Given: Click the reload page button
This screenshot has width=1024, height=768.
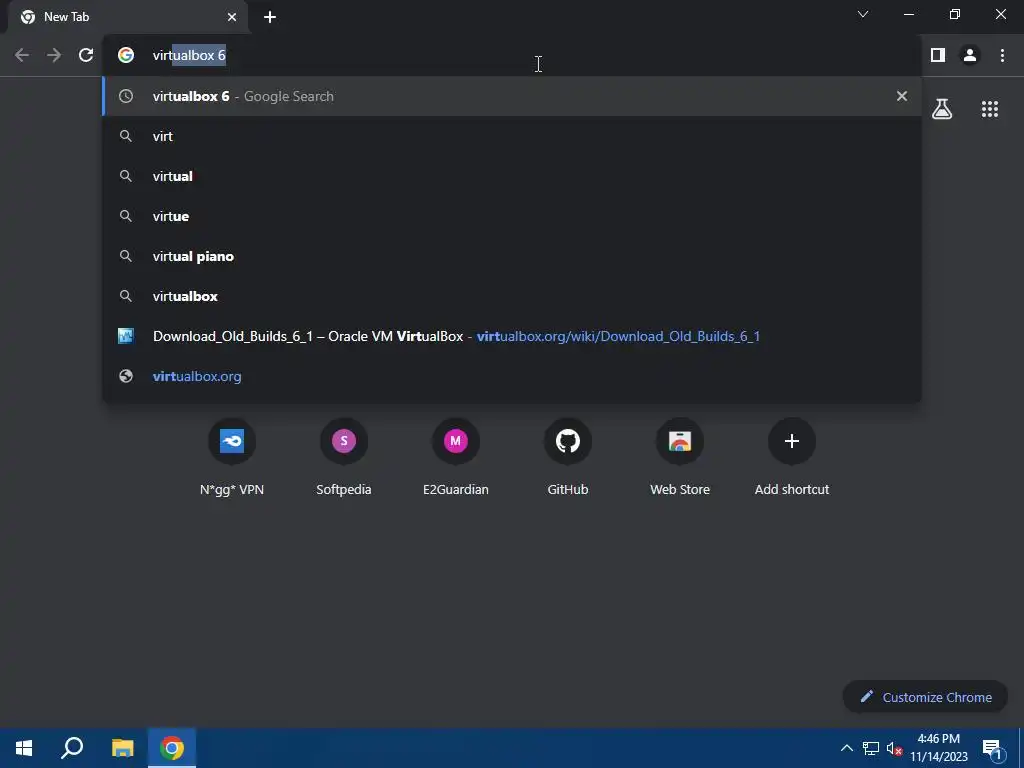Looking at the screenshot, I should (86, 56).
